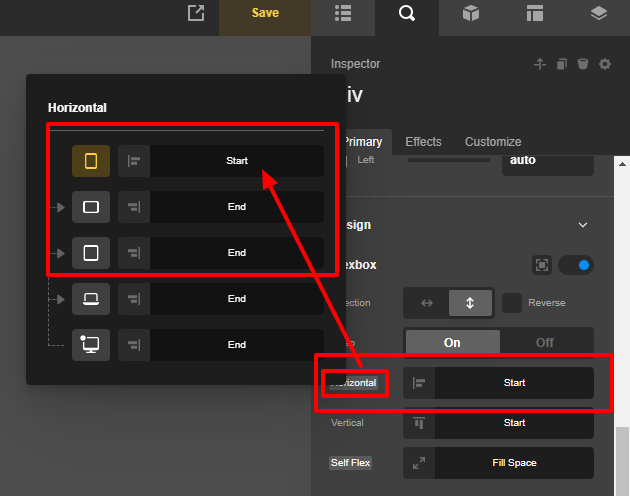Viewport: 630px width, 496px height.
Task: Open the outline list panel icon
Action: (343, 13)
